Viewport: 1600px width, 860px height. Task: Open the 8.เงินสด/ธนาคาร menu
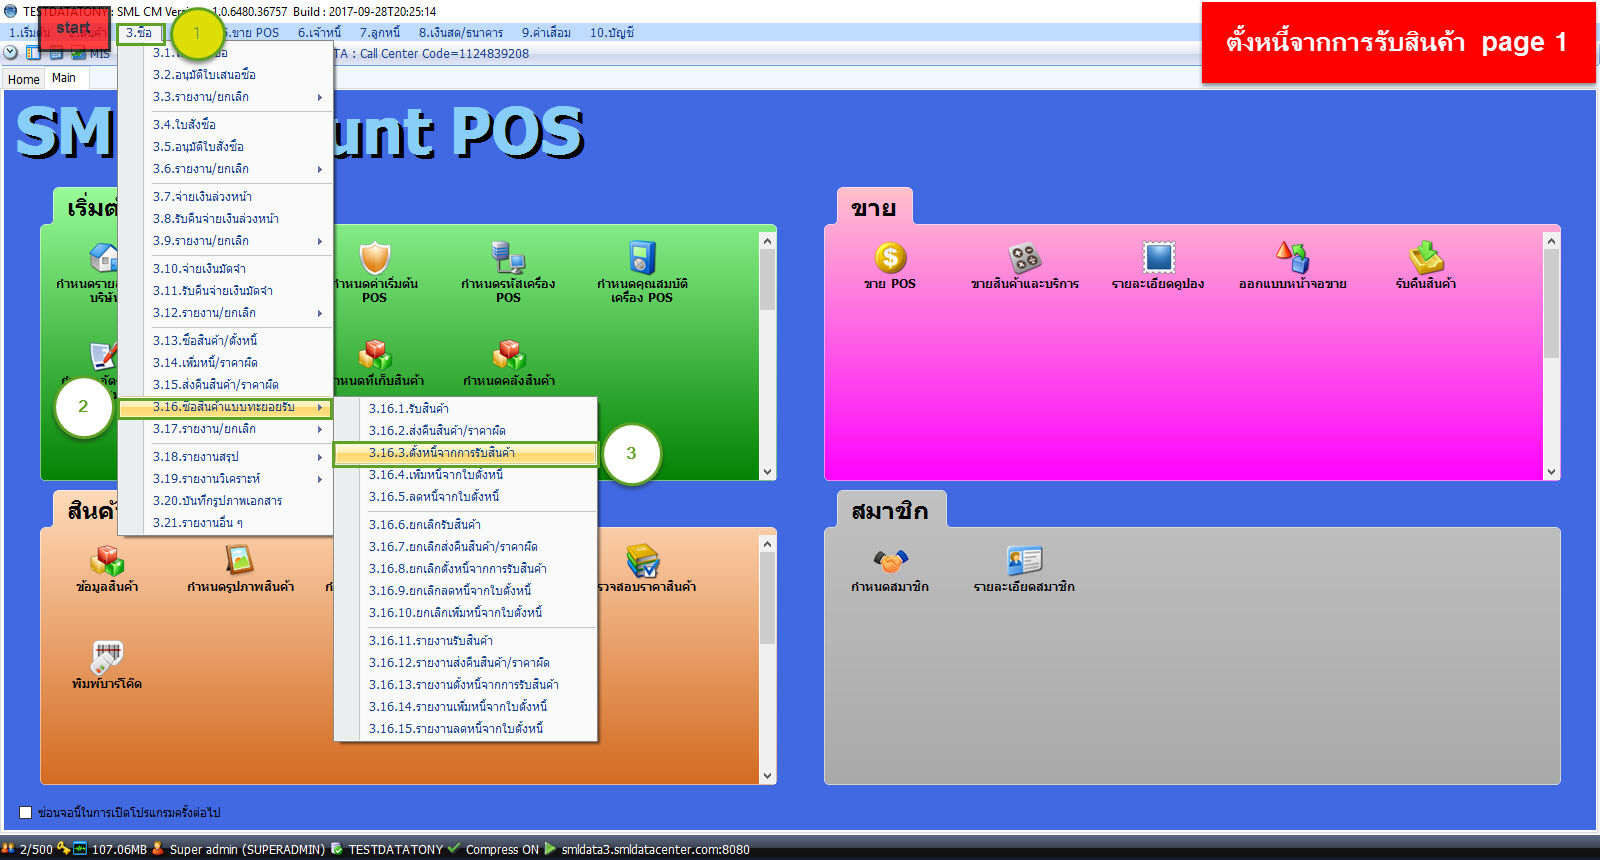coord(461,33)
